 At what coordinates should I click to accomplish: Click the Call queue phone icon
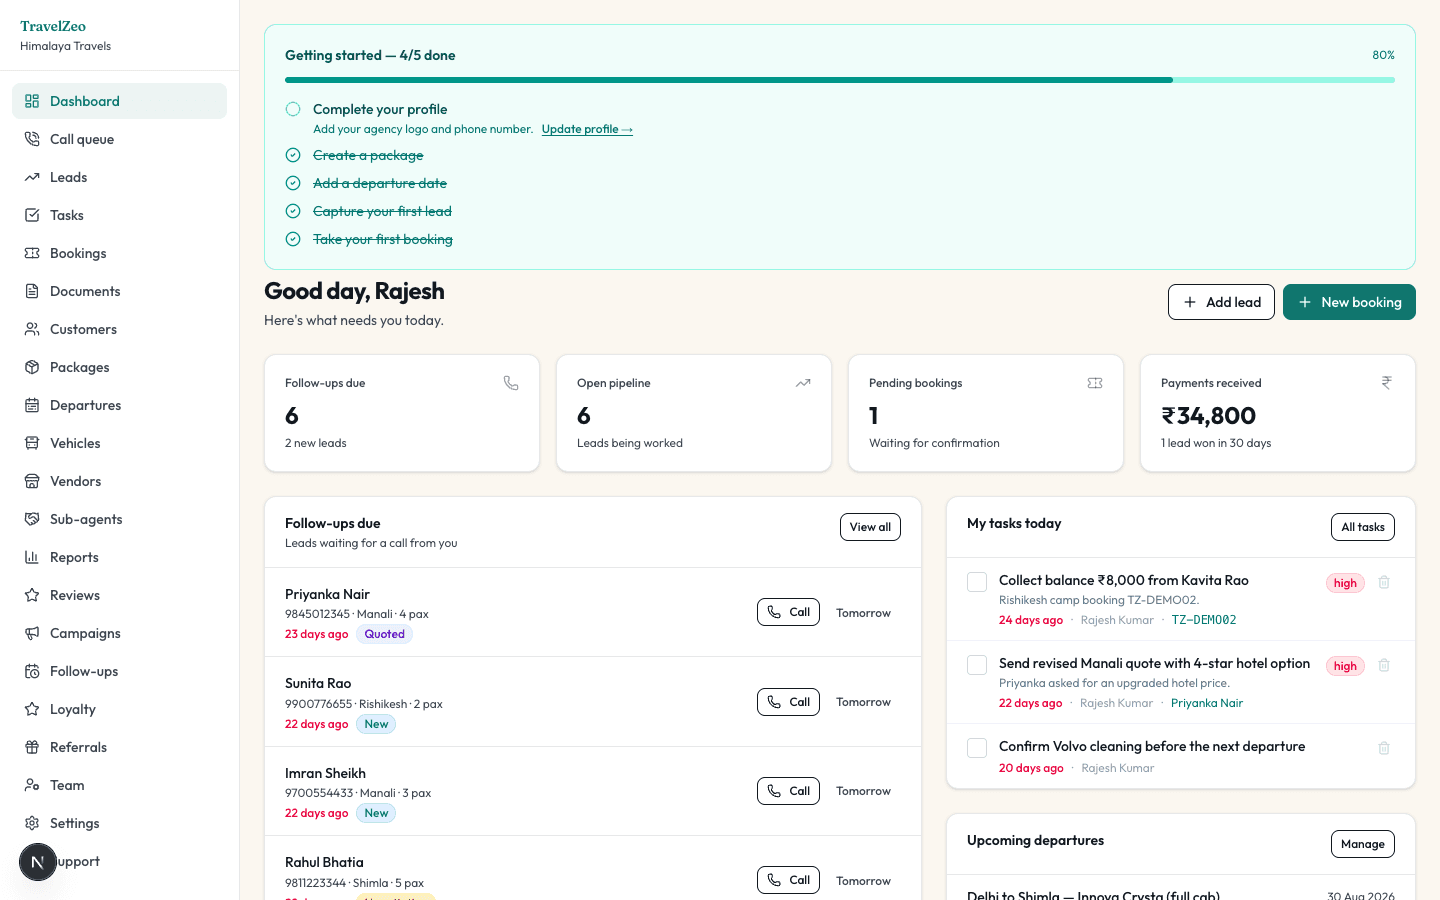coord(32,139)
